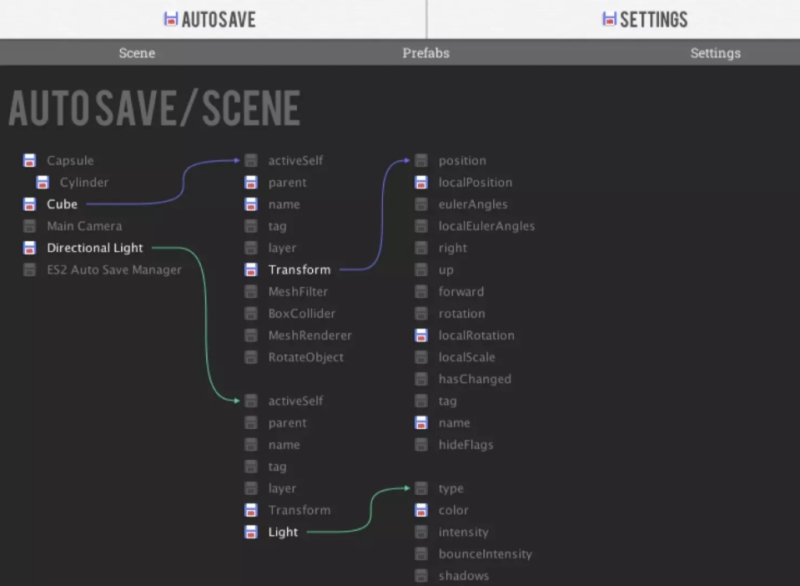Toggle the localRotation save icon
This screenshot has width=800, height=586.
[421, 335]
